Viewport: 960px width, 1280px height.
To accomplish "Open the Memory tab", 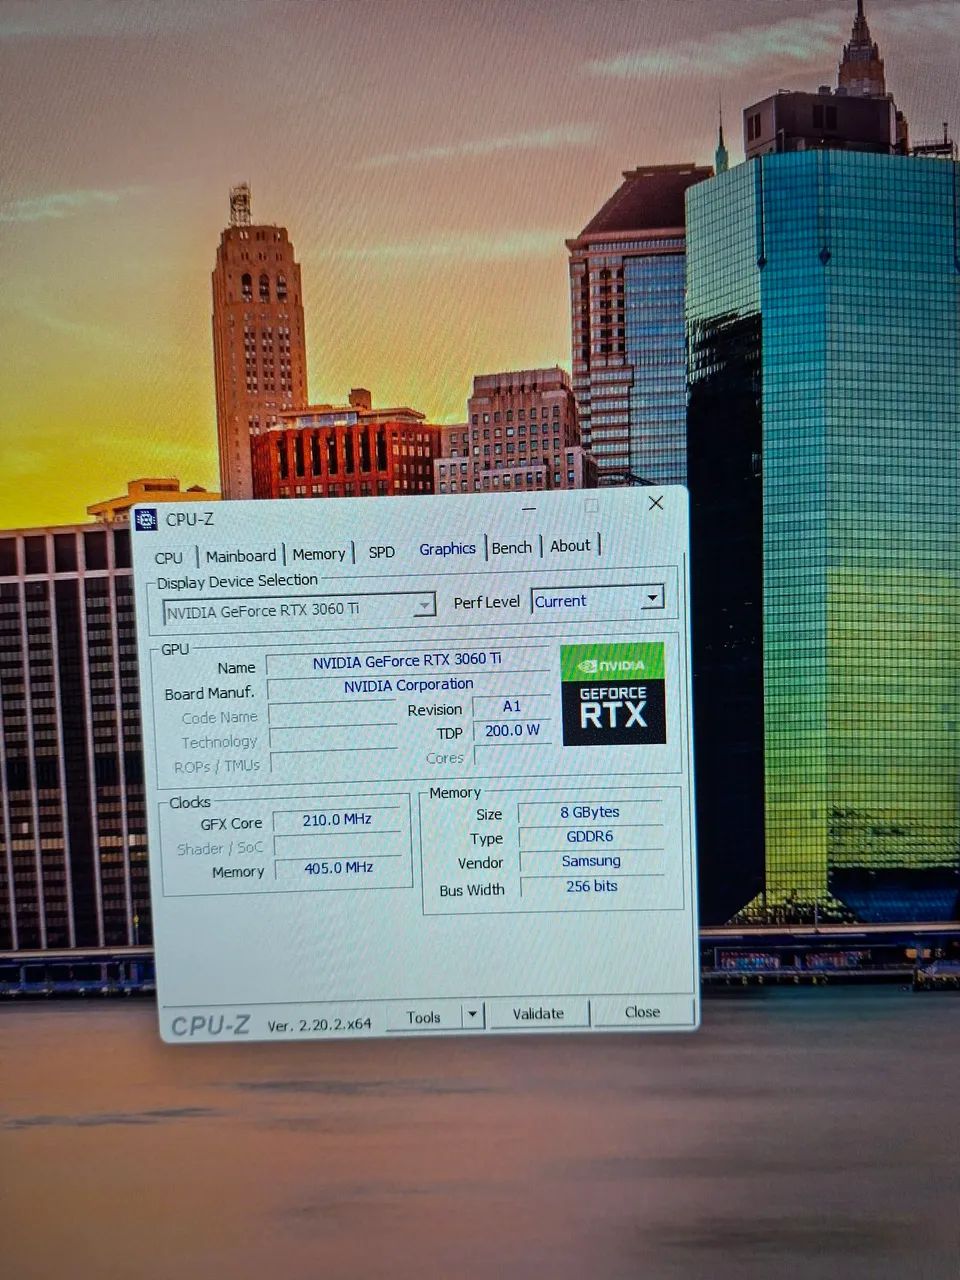I will tap(319, 554).
